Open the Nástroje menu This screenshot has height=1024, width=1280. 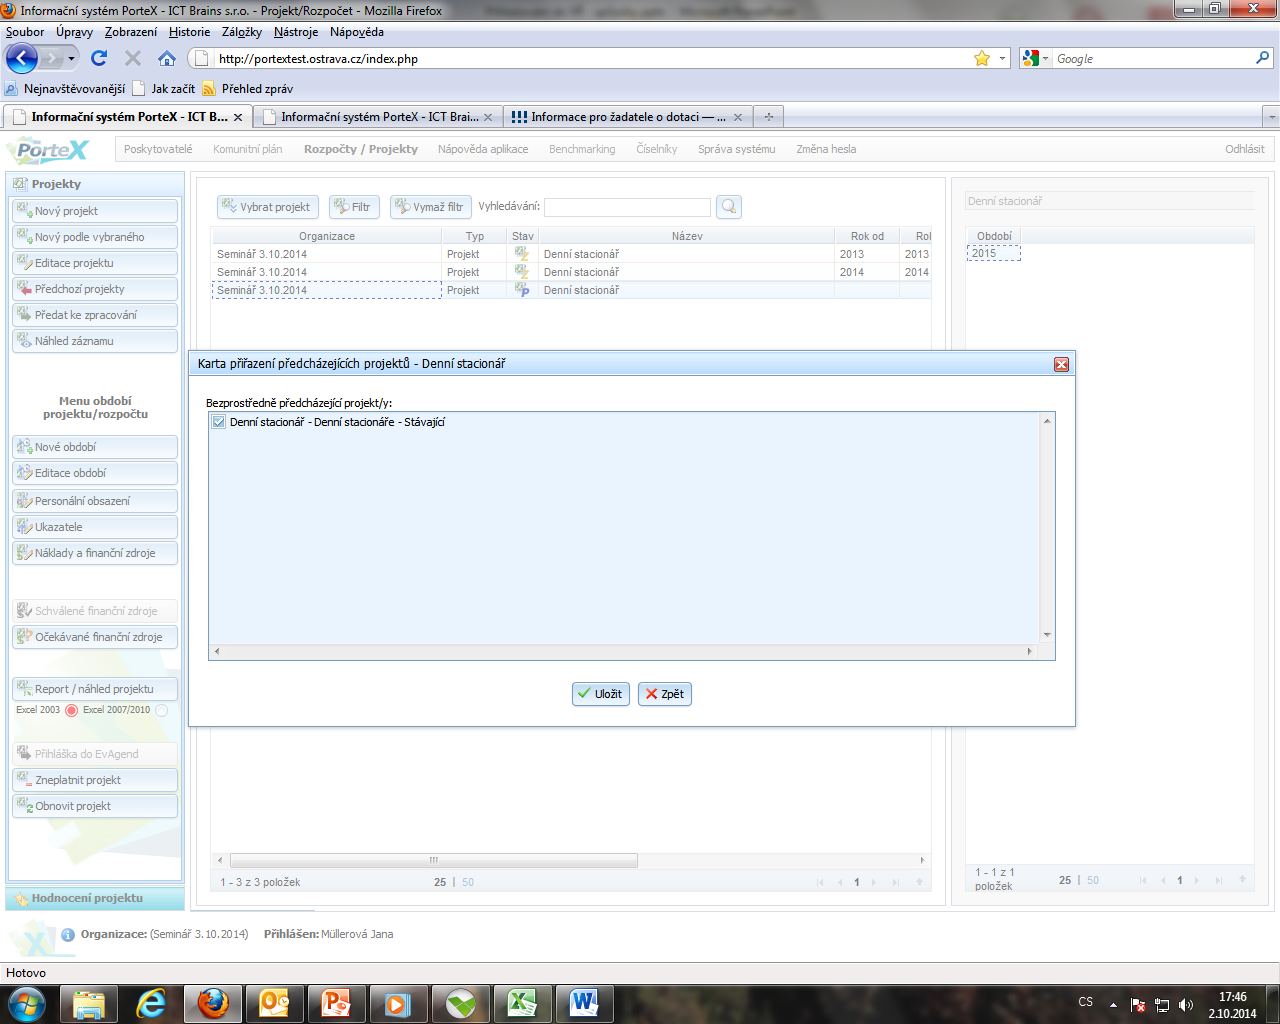296,32
